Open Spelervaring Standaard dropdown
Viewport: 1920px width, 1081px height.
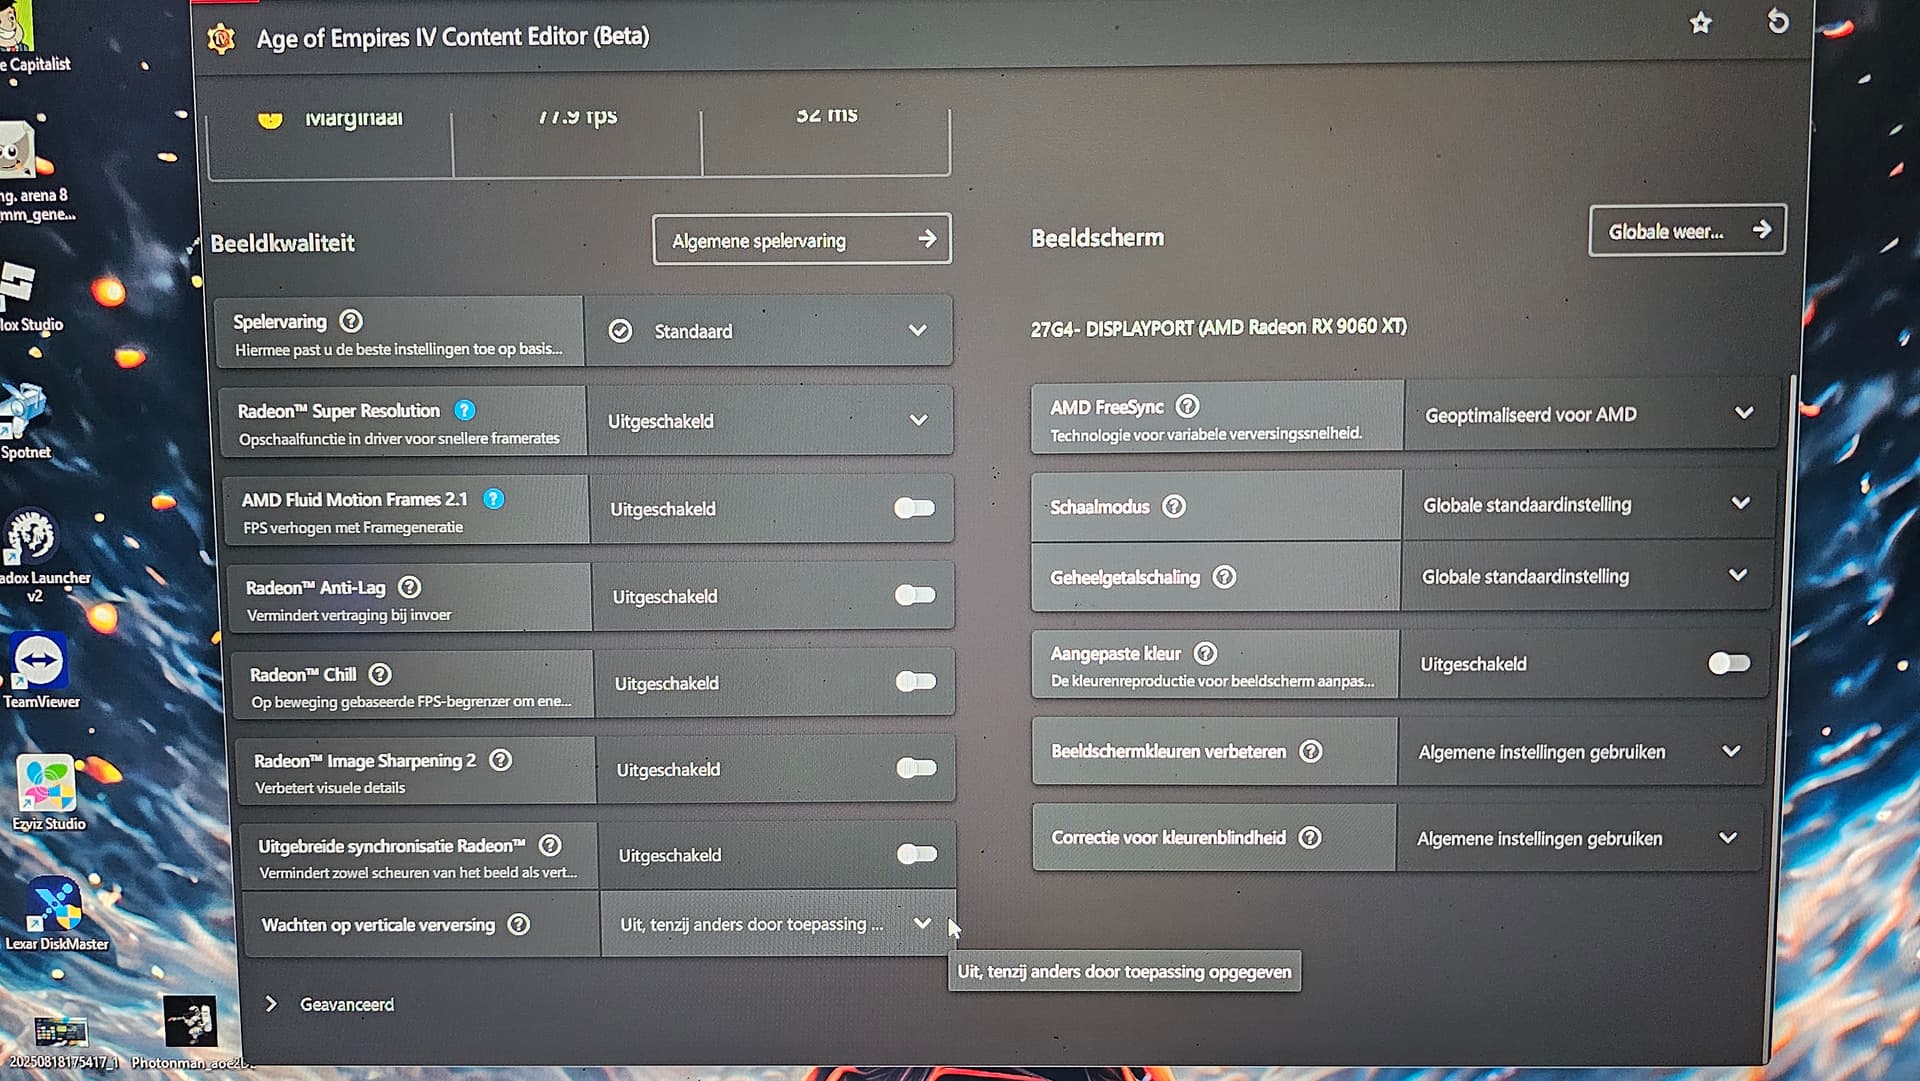pyautogui.click(x=768, y=330)
